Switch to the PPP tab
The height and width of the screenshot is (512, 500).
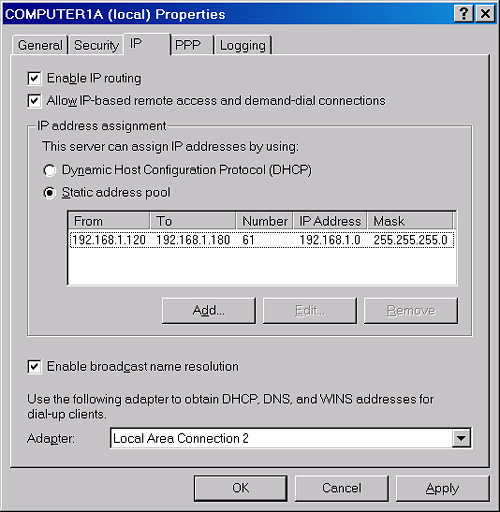pos(192,45)
